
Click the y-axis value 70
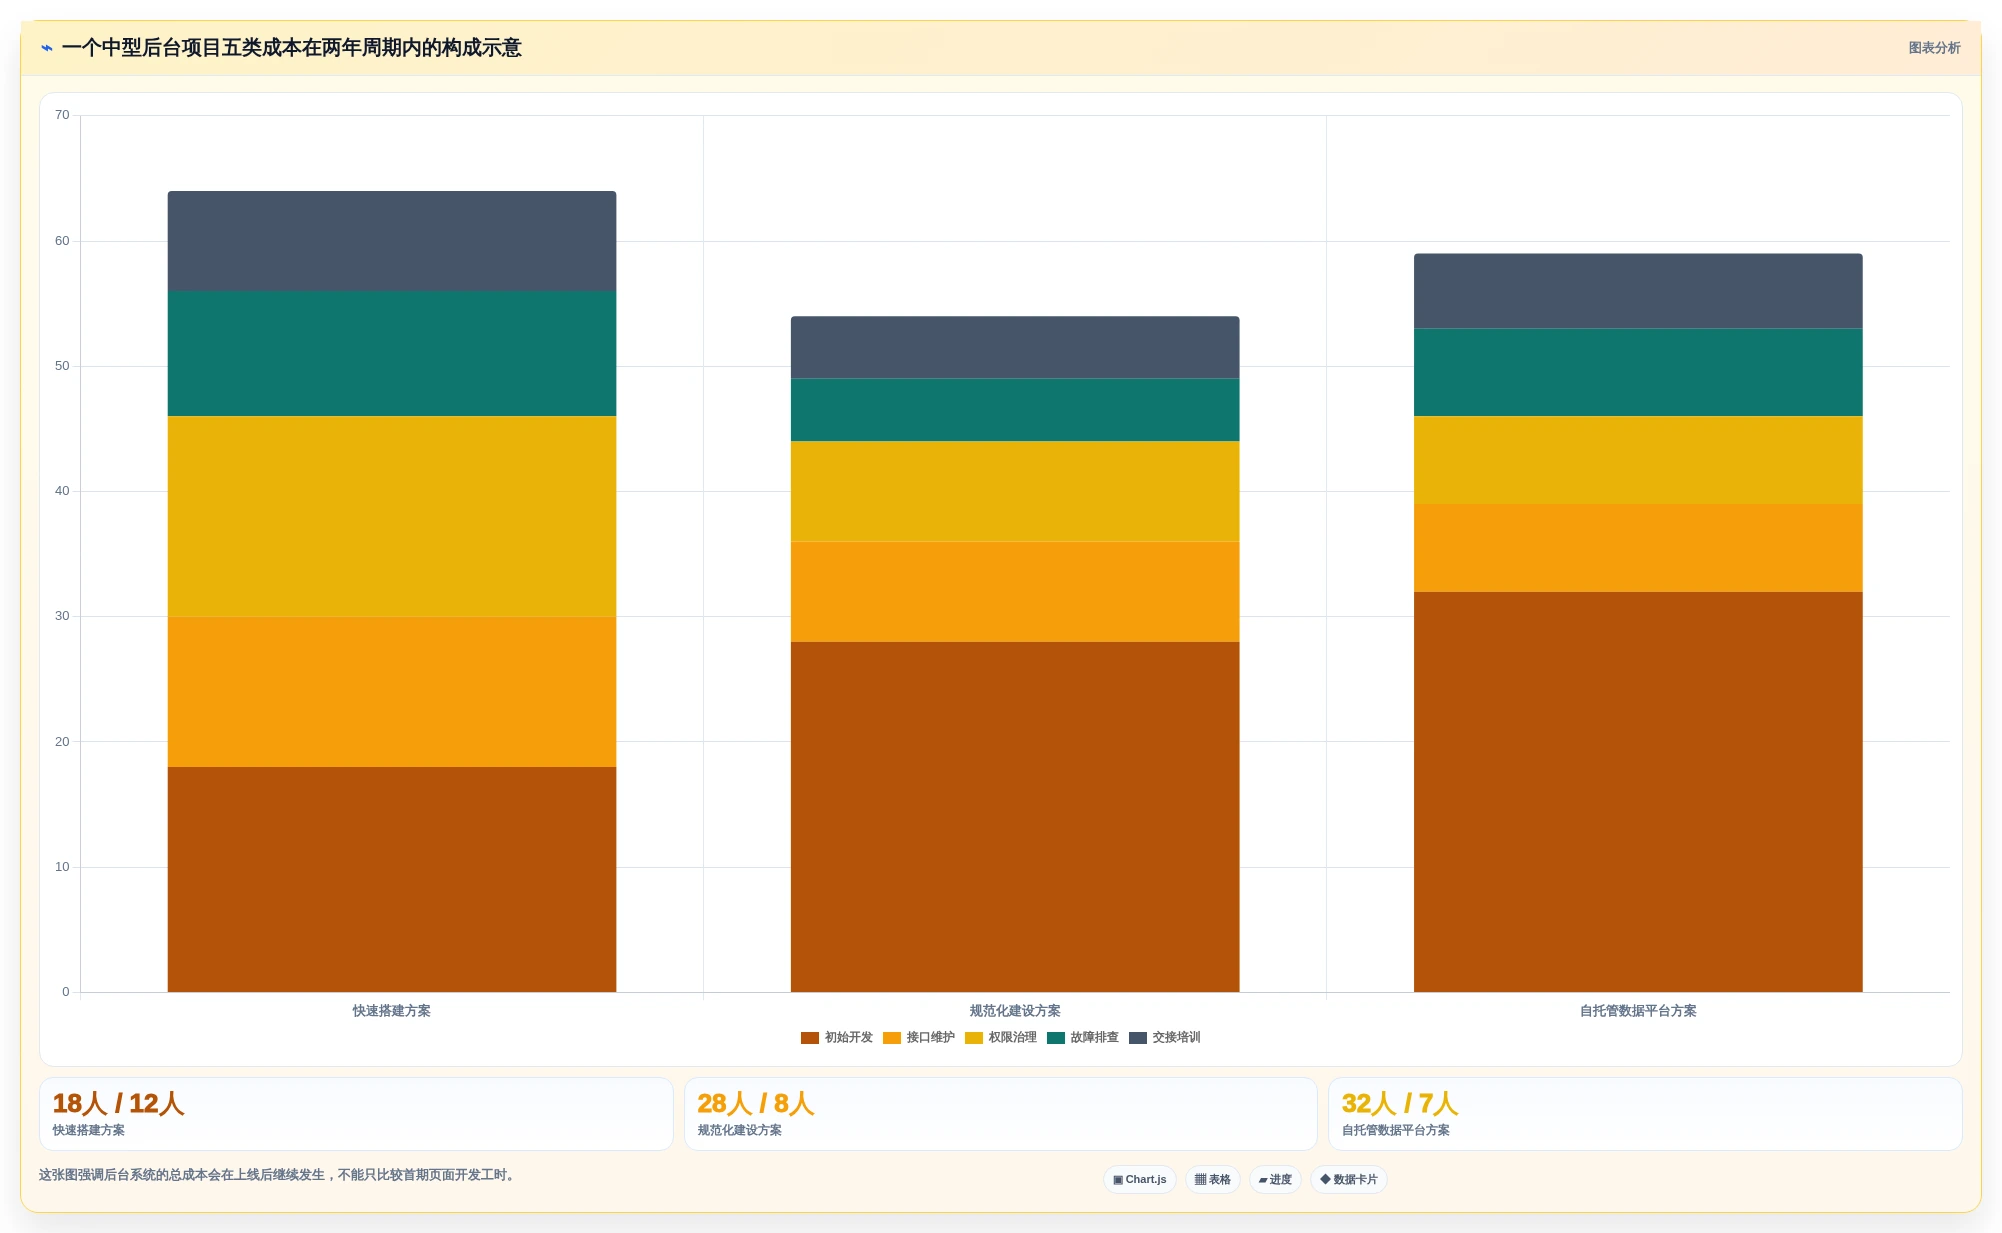click(62, 115)
